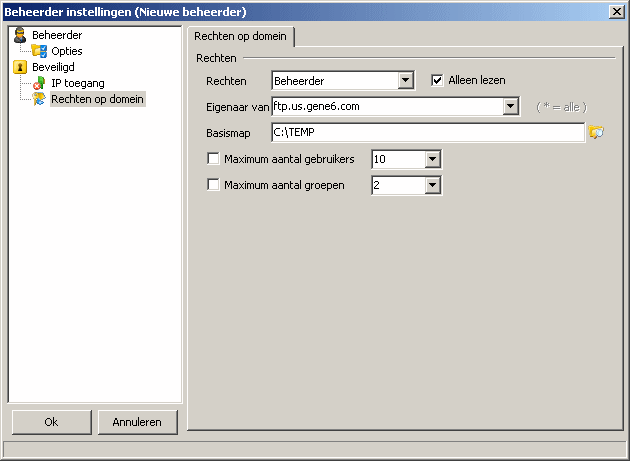This screenshot has height=461, width=630.
Task: Open the Rechten dropdown arrow
Action: coord(406,81)
